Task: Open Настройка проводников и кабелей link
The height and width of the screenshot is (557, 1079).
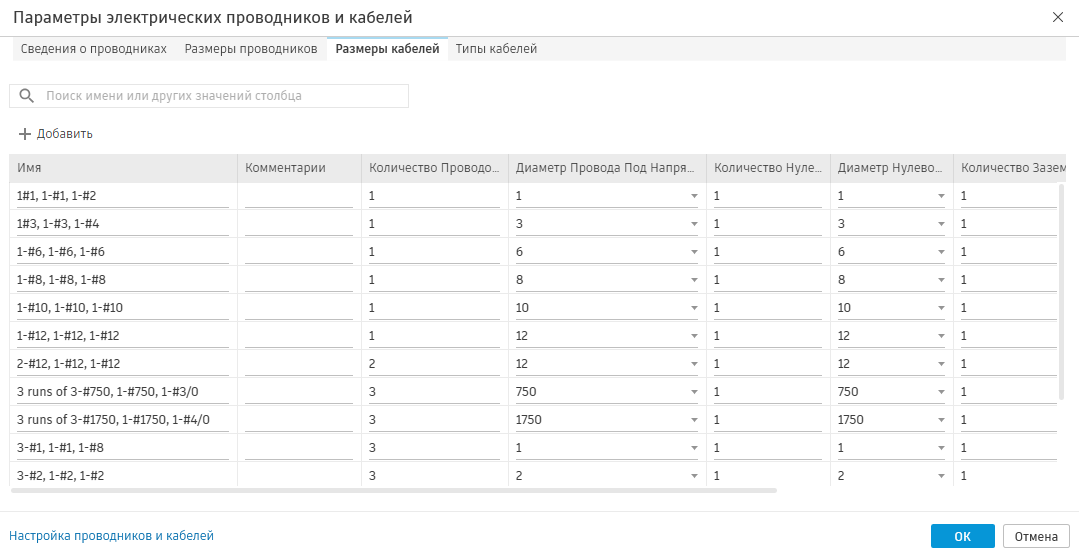Action: pyautogui.click(x=111, y=536)
